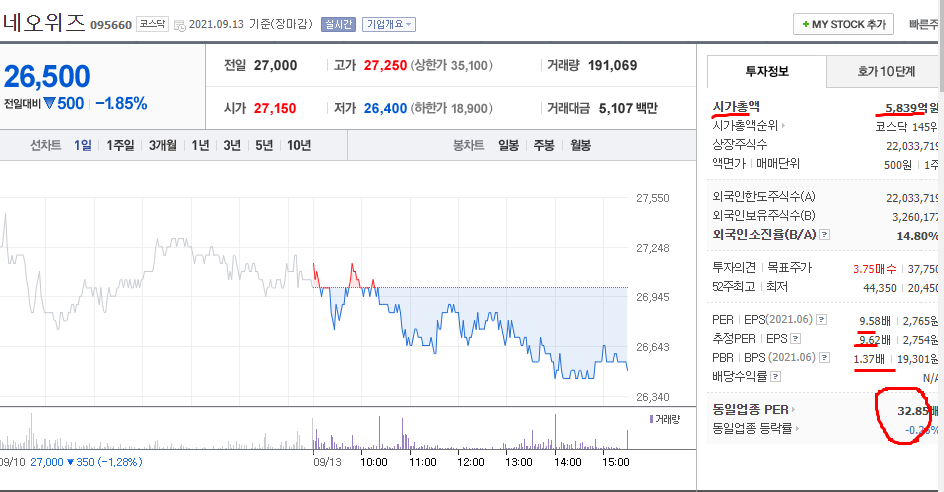Image resolution: width=944 pixels, height=492 pixels.
Task: Click the 고가 value 27,250
Action: tap(385, 66)
